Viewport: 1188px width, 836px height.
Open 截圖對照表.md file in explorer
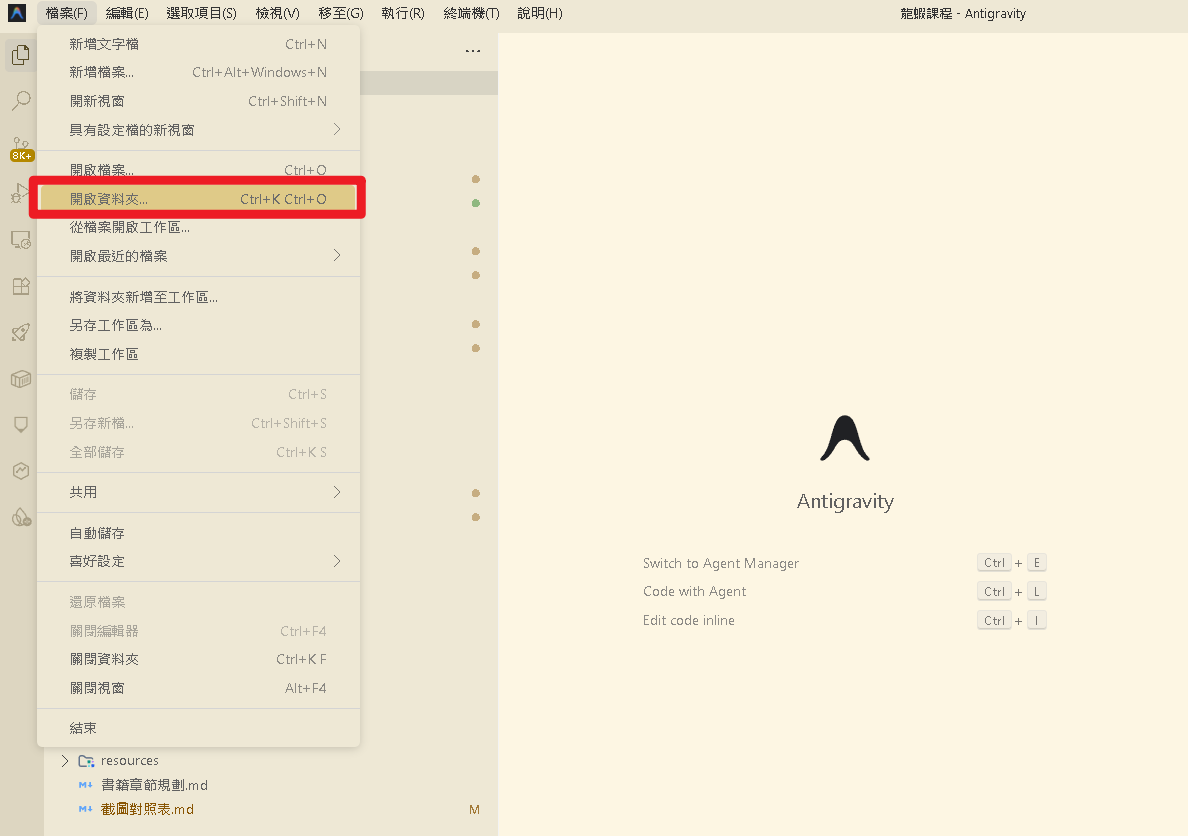147,809
